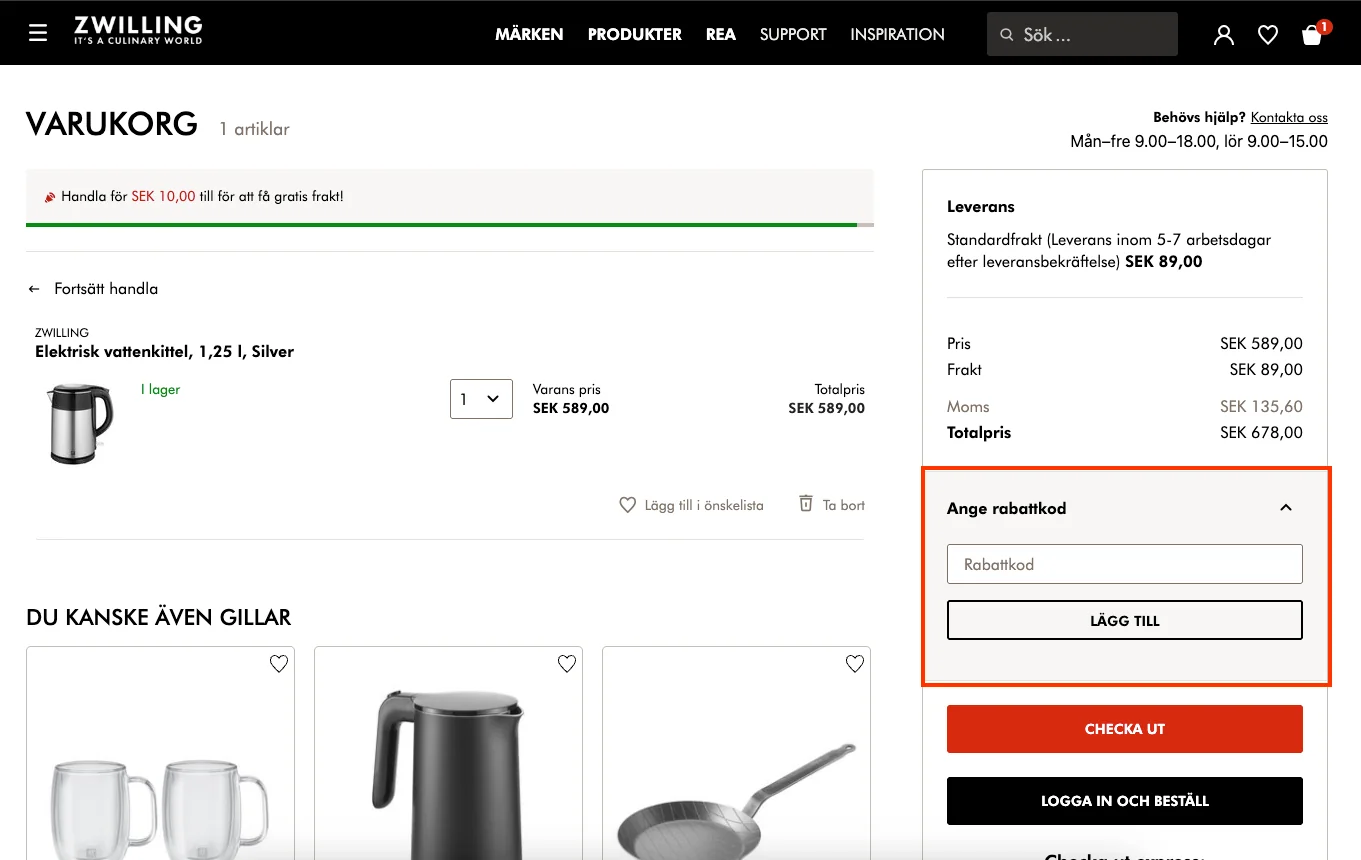Open the account profile icon
This screenshot has height=860, width=1361.
[1223, 35]
